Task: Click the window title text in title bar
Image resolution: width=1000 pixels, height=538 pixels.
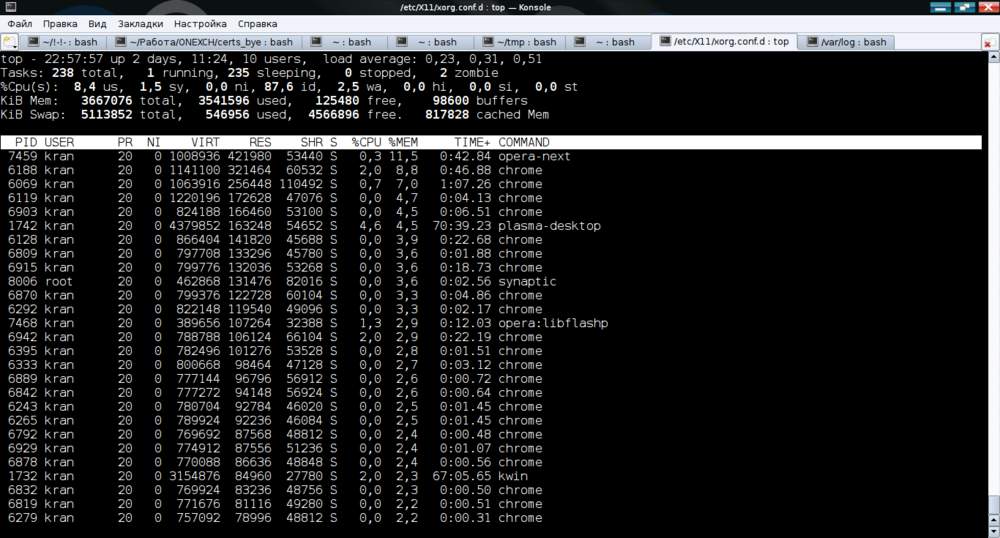Action: point(475,7)
